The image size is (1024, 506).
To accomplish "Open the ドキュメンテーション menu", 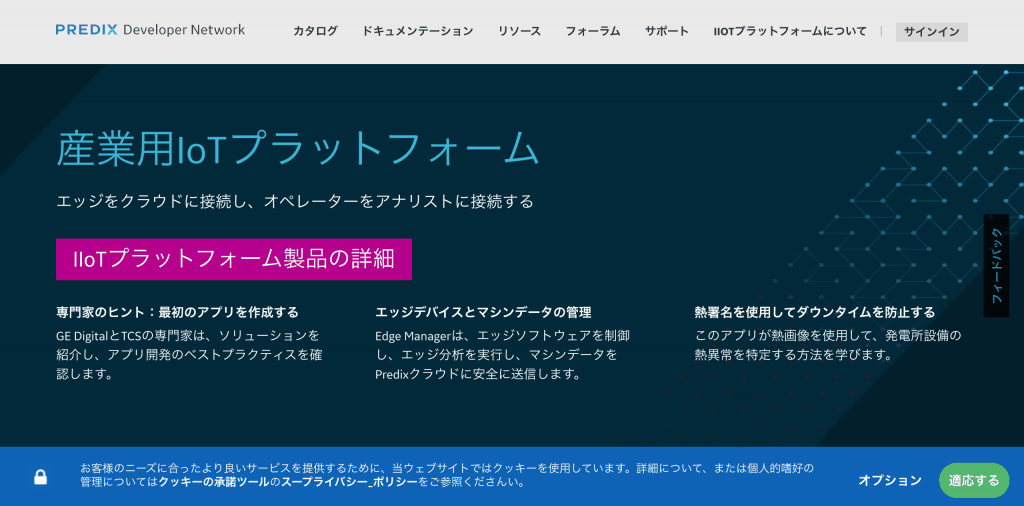I will click(417, 31).
